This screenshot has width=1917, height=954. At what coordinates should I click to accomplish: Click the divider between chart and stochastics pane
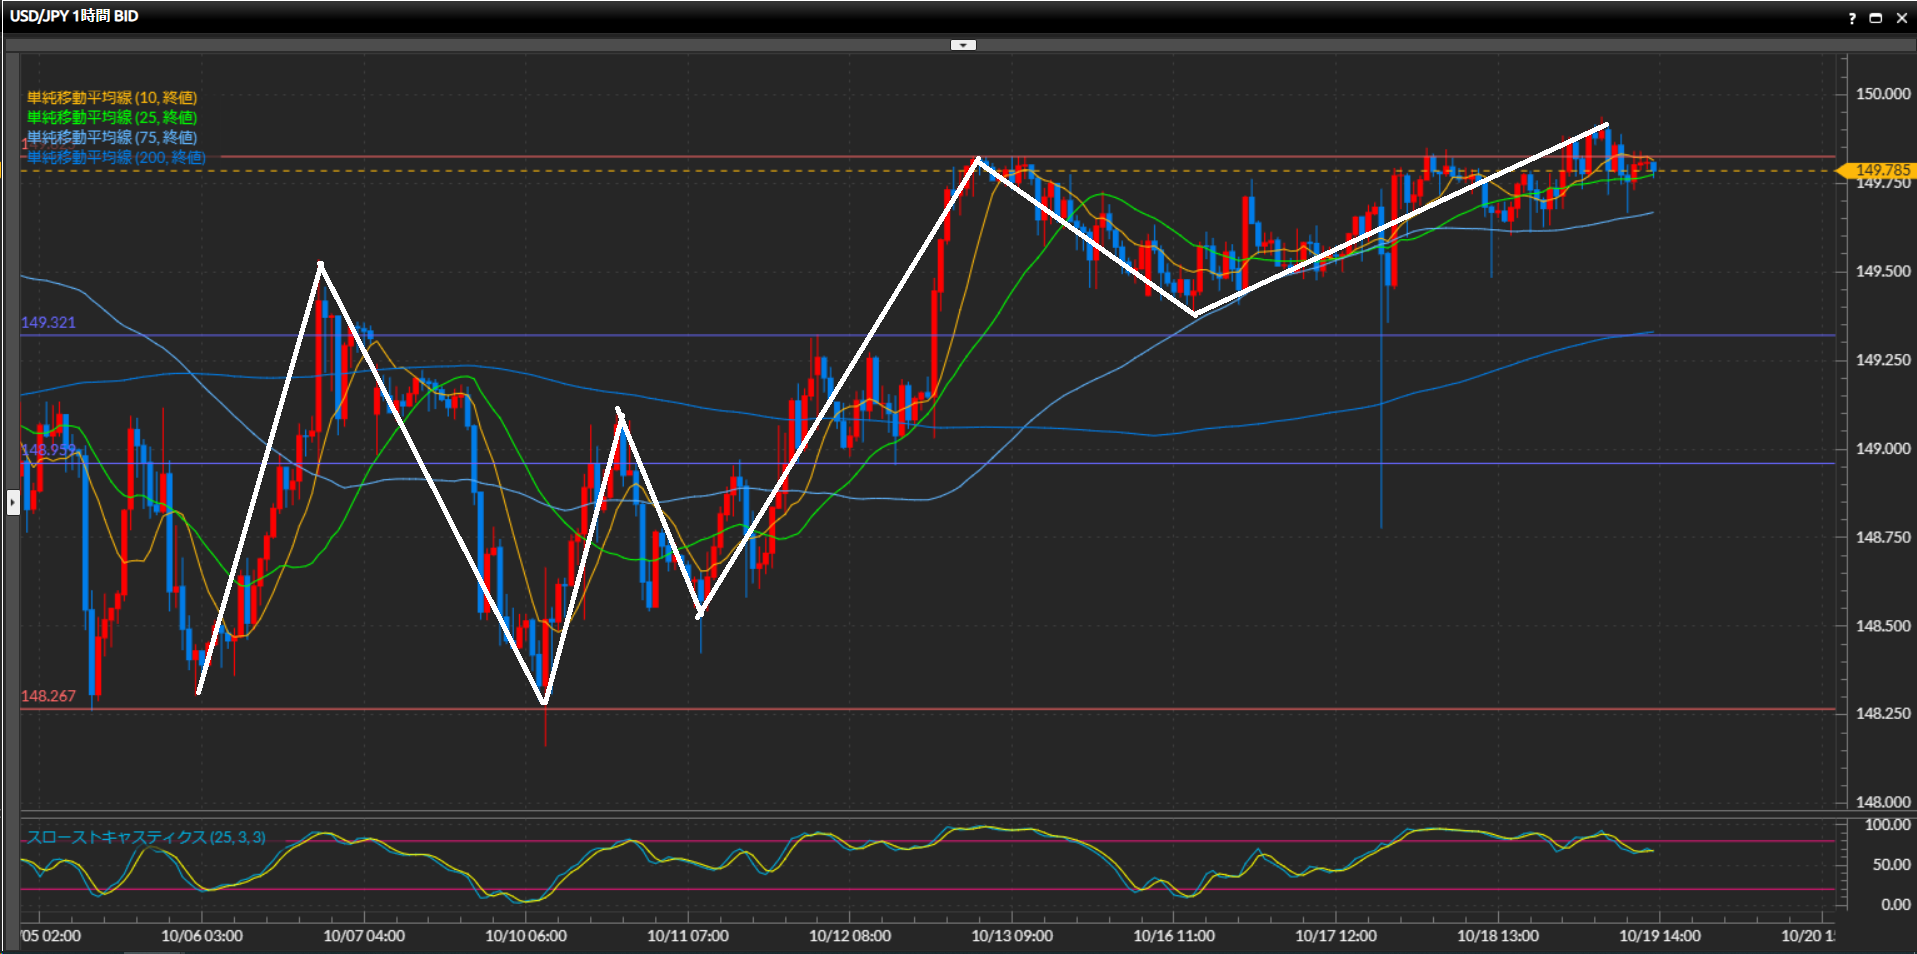pyautogui.click(x=930, y=814)
